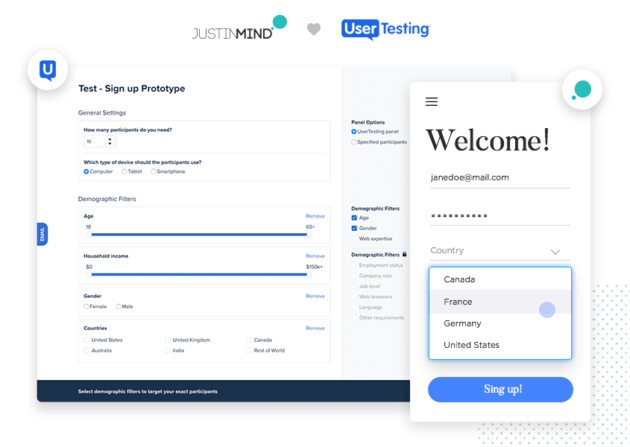Click the footer text about demographic filters
This screenshot has height=447, width=630.
[148, 391]
